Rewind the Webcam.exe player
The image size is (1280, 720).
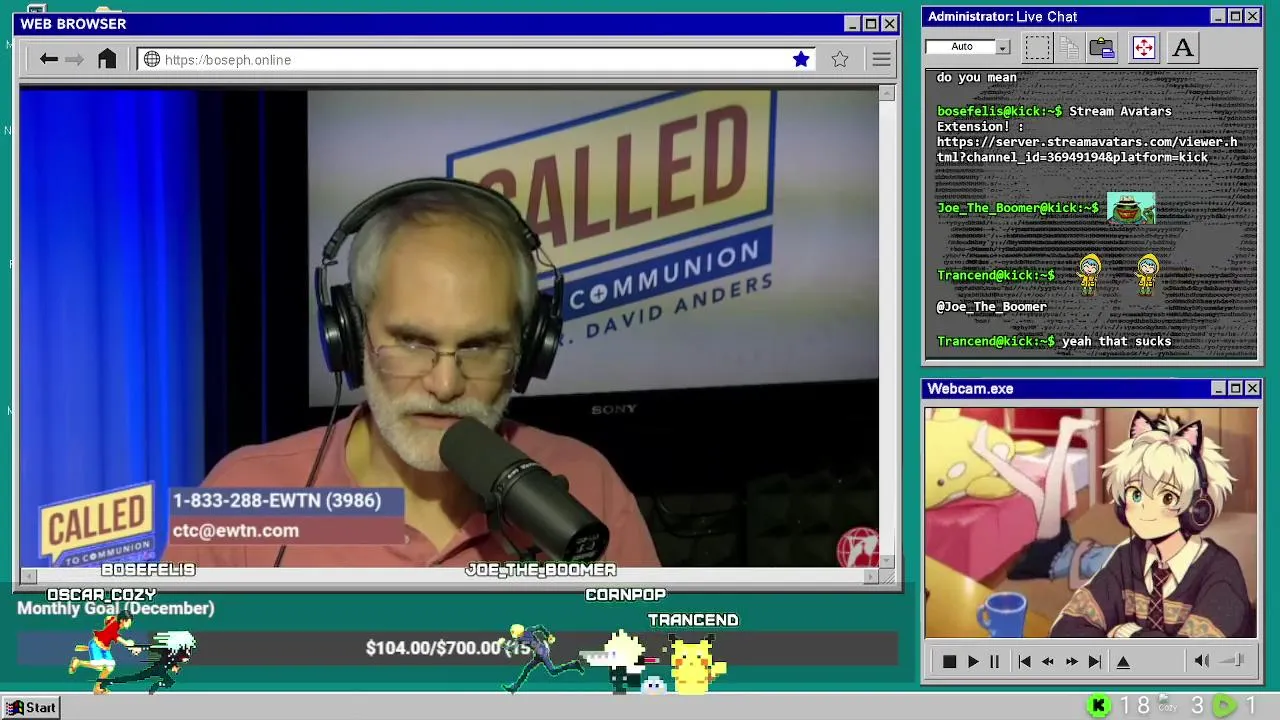click(1048, 661)
